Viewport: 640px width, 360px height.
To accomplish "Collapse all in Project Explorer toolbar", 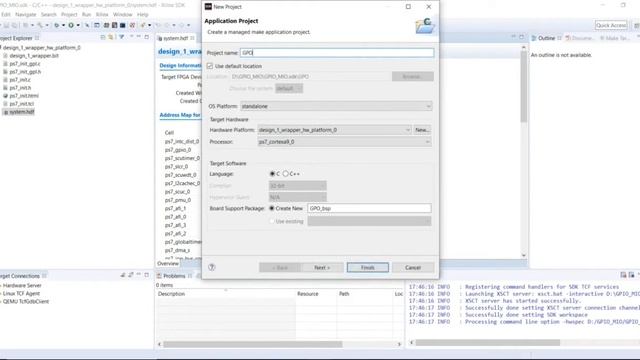I will (x=103, y=37).
